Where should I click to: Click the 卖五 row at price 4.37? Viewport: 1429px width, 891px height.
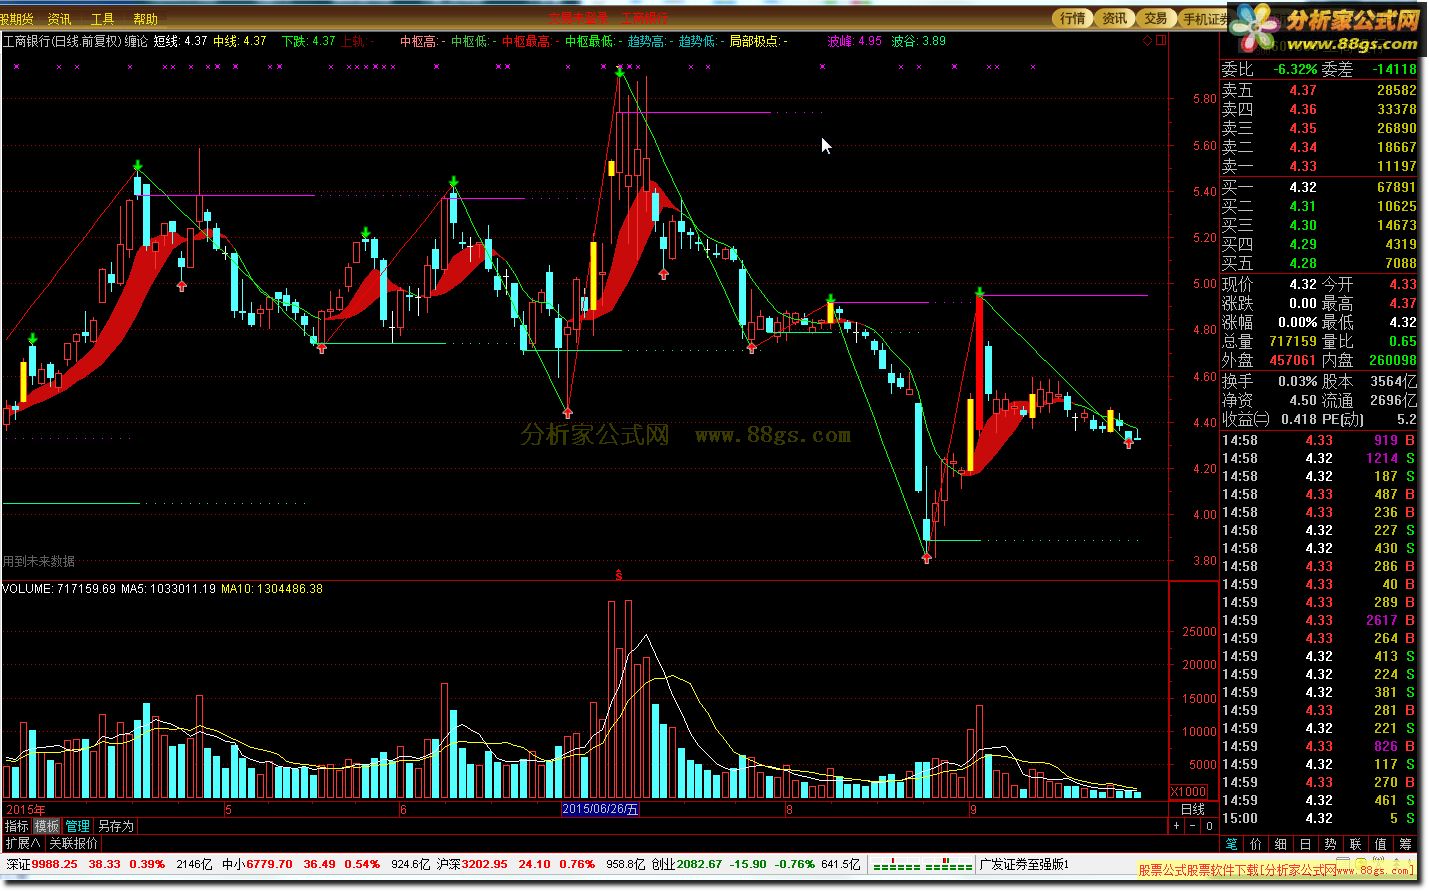[x=1319, y=90]
